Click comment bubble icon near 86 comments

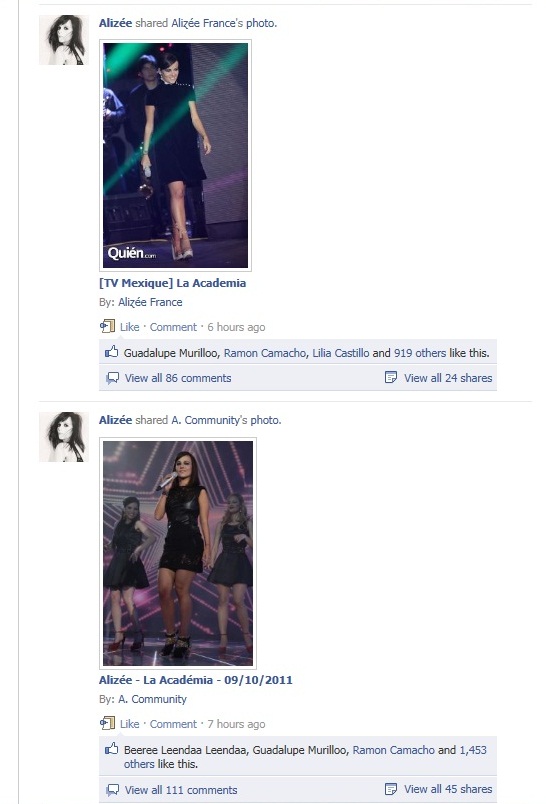(x=112, y=378)
